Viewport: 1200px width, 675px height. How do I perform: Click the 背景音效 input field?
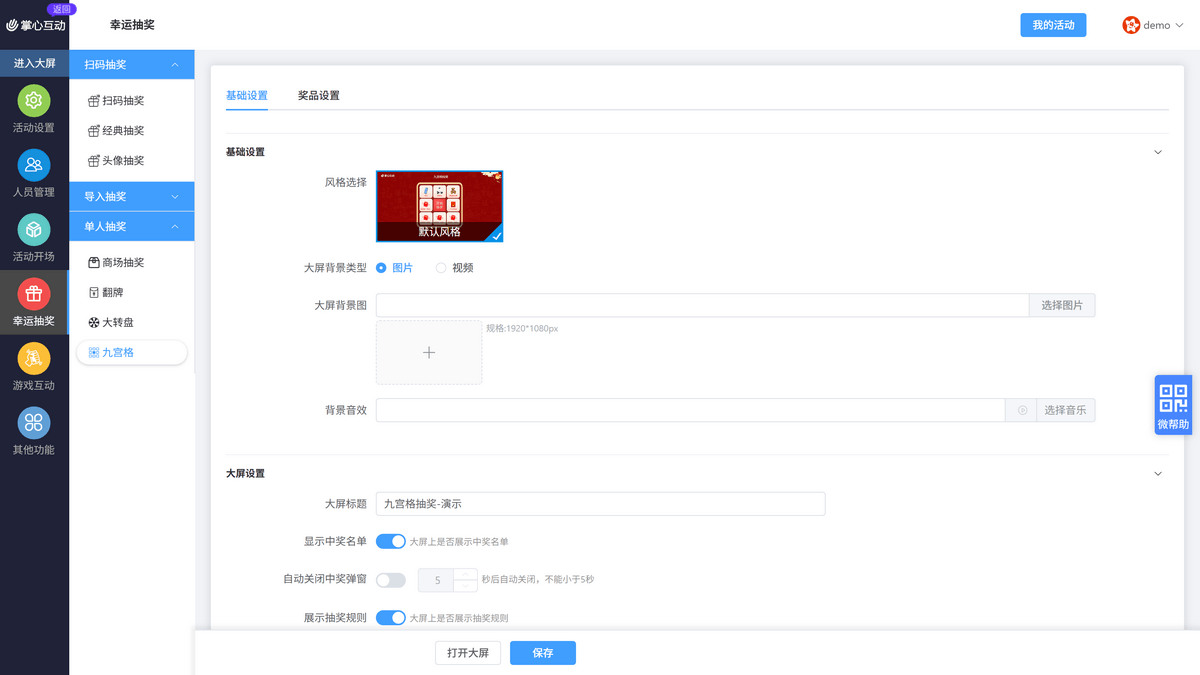[690, 410]
